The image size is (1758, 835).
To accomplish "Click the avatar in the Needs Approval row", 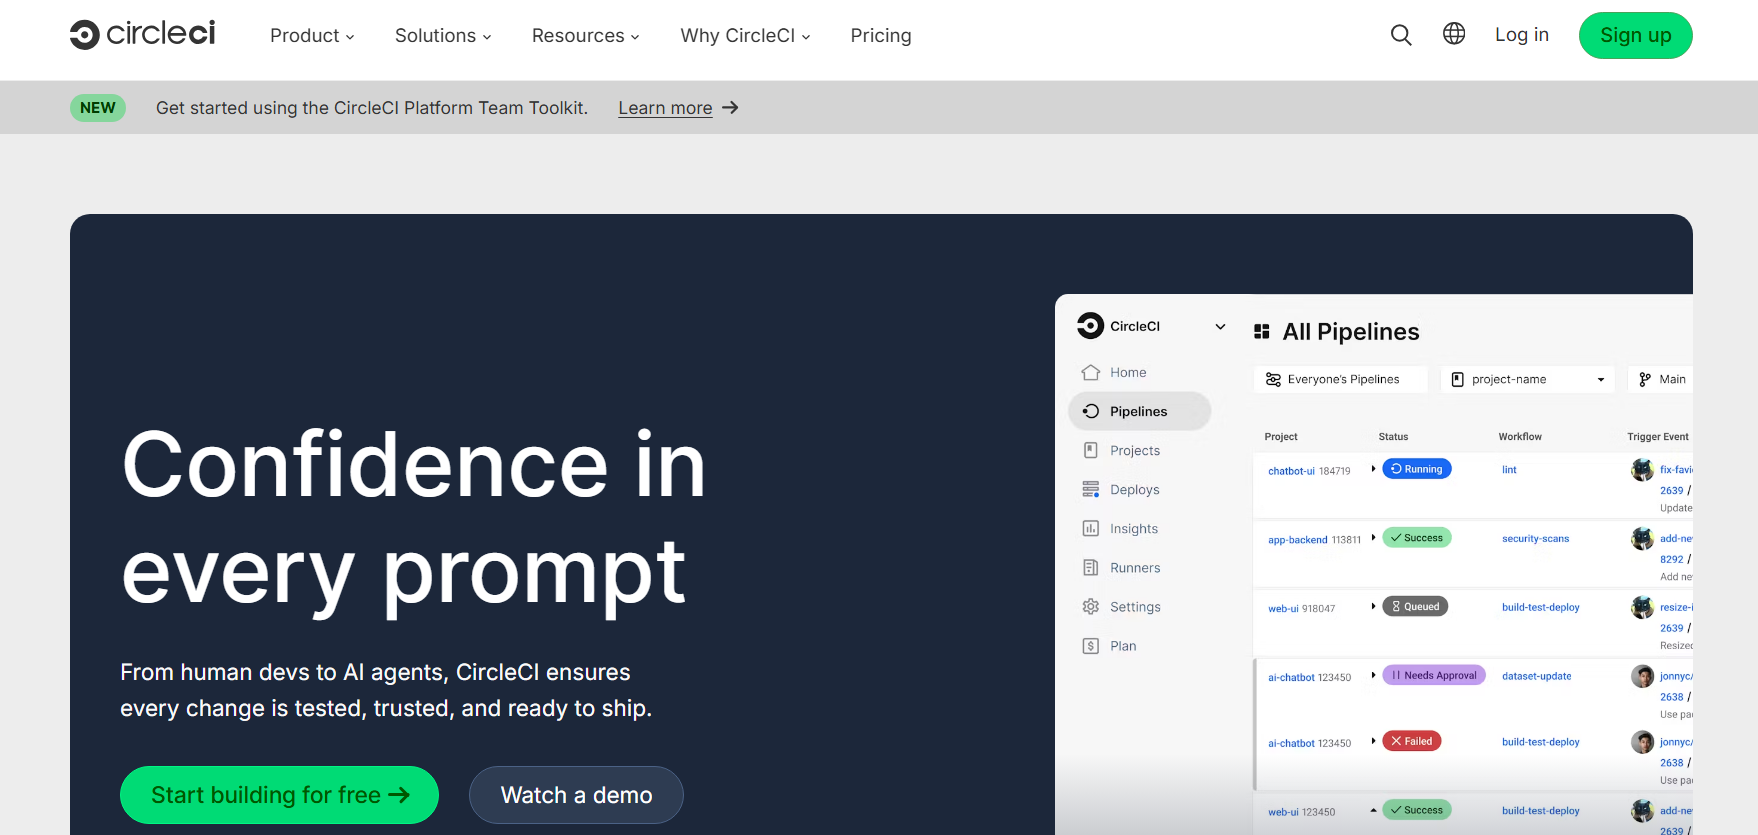I will pyautogui.click(x=1642, y=676).
